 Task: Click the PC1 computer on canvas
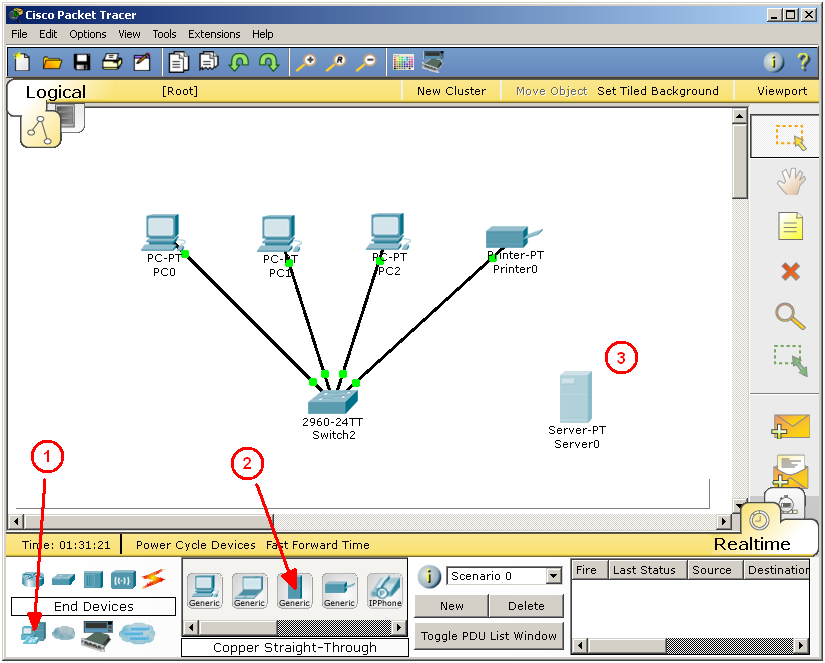tap(278, 234)
